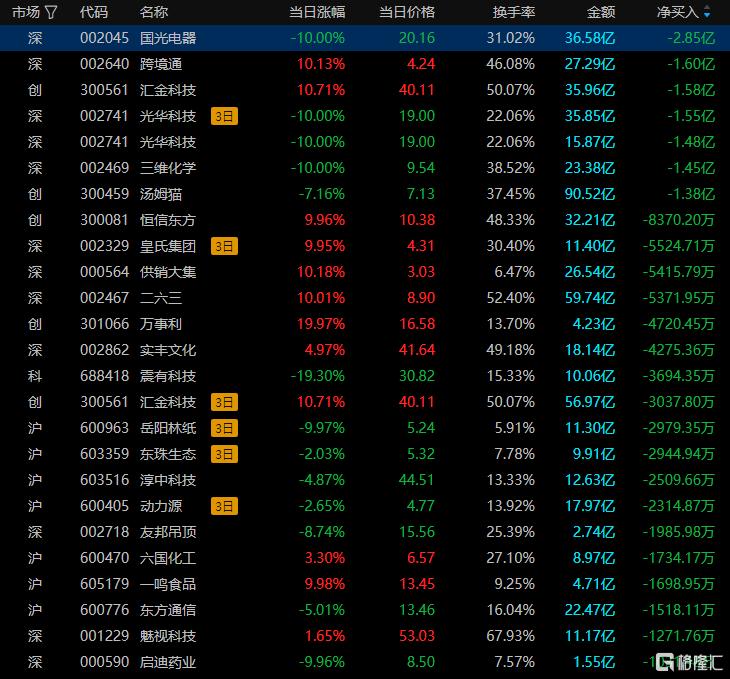This screenshot has width=730, height=679.
Task: Sort by 金额 column header
Action: pyautogui.click(x=601, y=12)
